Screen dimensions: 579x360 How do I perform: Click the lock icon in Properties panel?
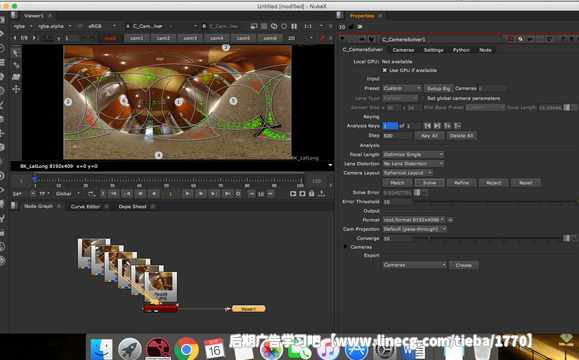pyautogui.click(x=351, y=27)
